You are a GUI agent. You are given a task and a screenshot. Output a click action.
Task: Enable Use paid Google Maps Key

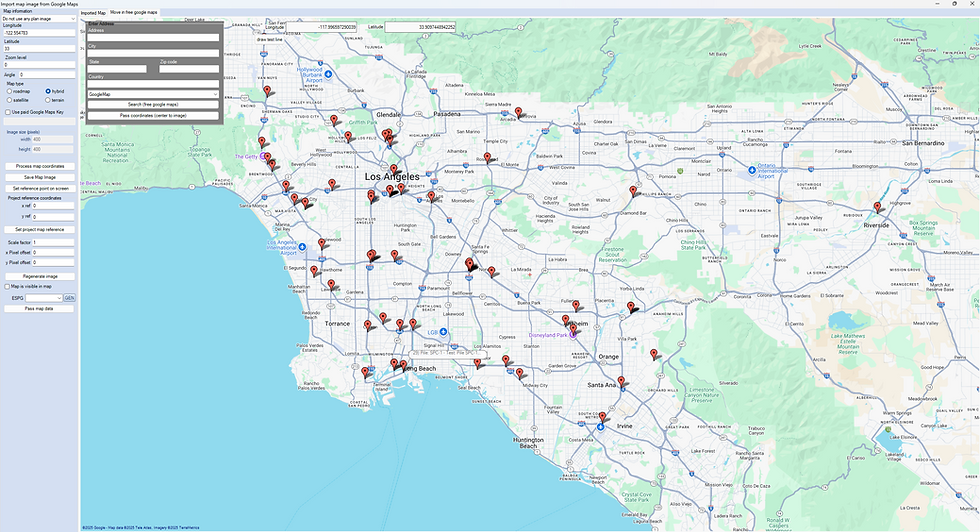click(8, 113)
